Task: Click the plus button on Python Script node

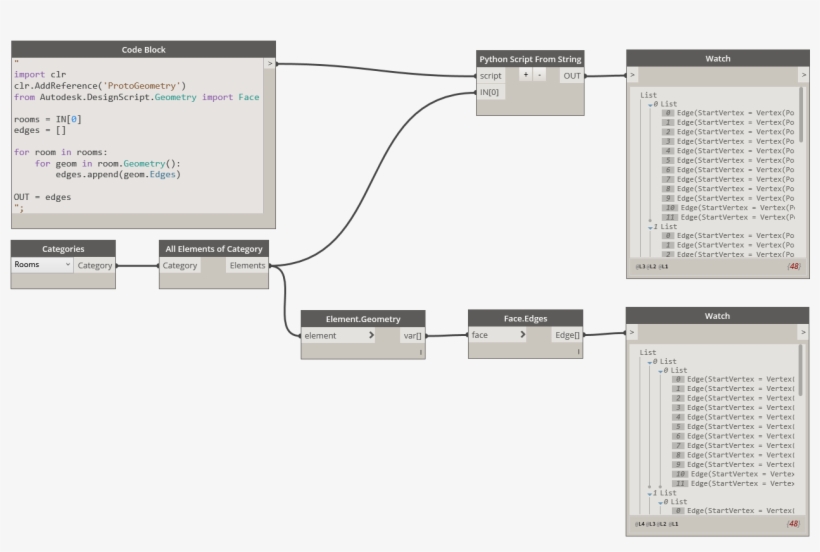Action: [x=526, y=75]
